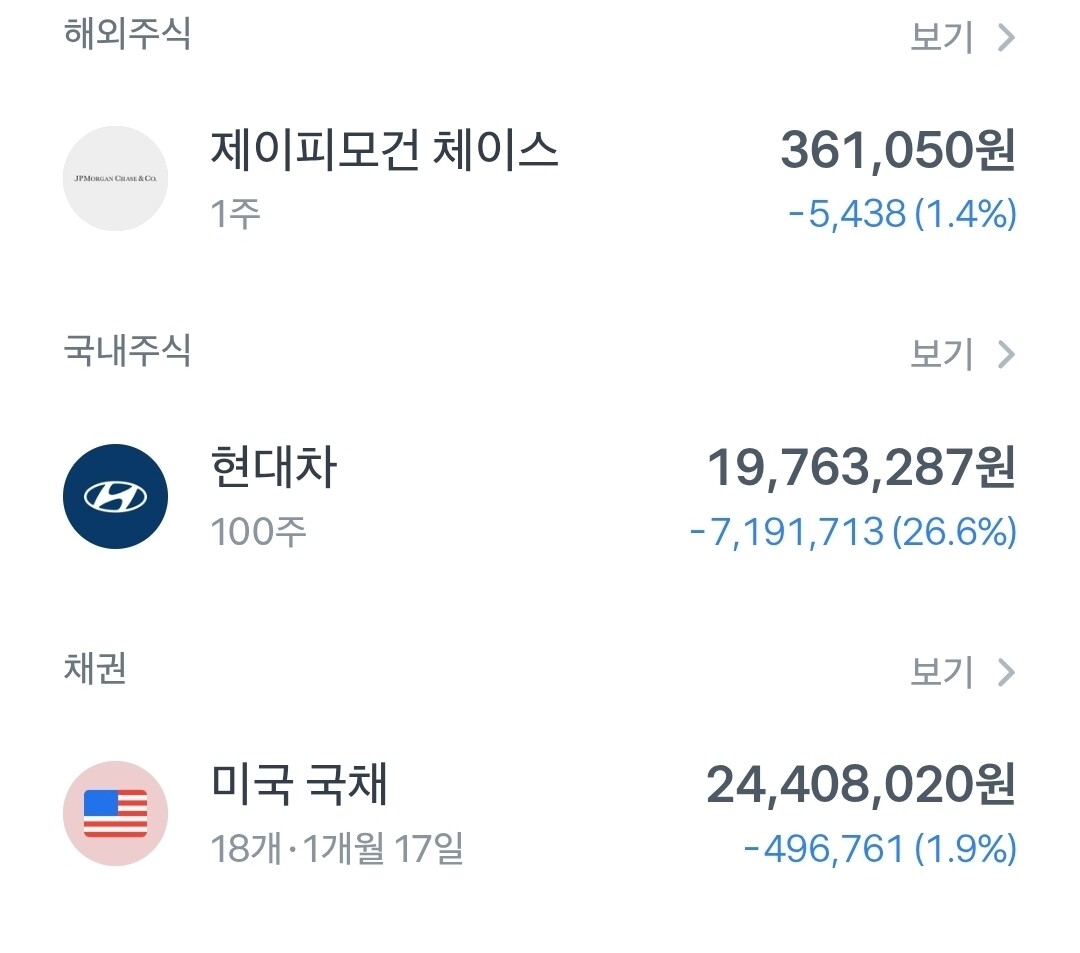Tap the 24,408,020원 valuation amount
Viewport: 1080px width, 953px height.
click(861, 785)
